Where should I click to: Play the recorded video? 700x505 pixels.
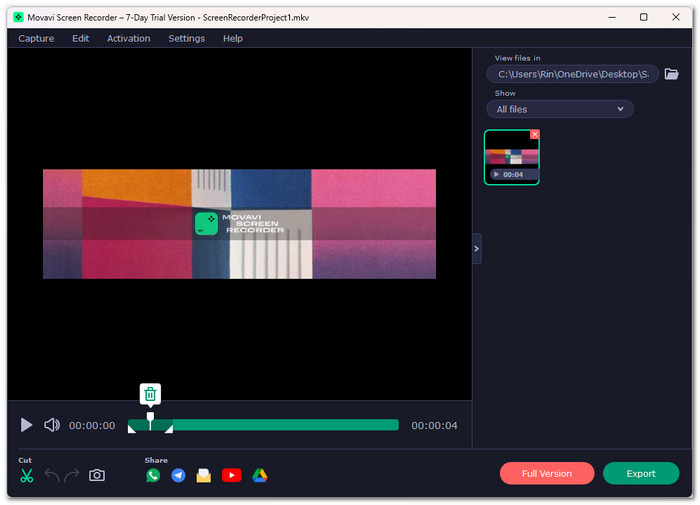point(26,425)
